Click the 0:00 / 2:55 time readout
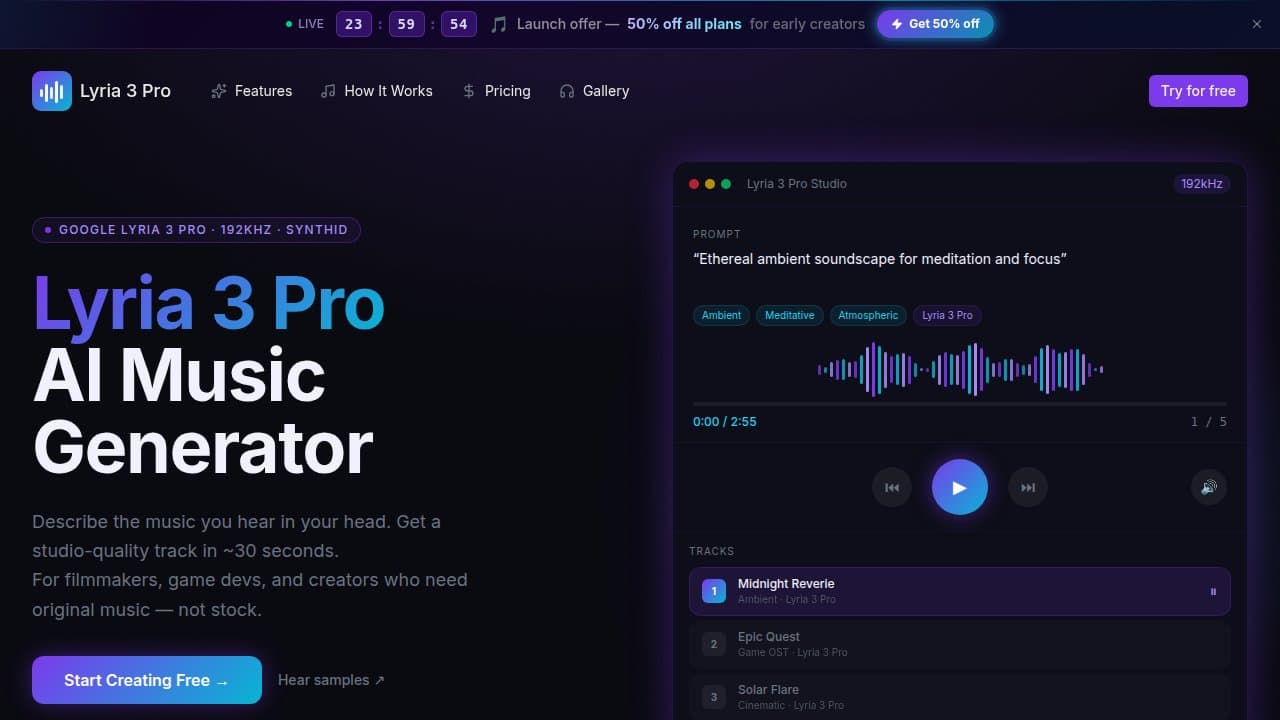 coord(725,422)
